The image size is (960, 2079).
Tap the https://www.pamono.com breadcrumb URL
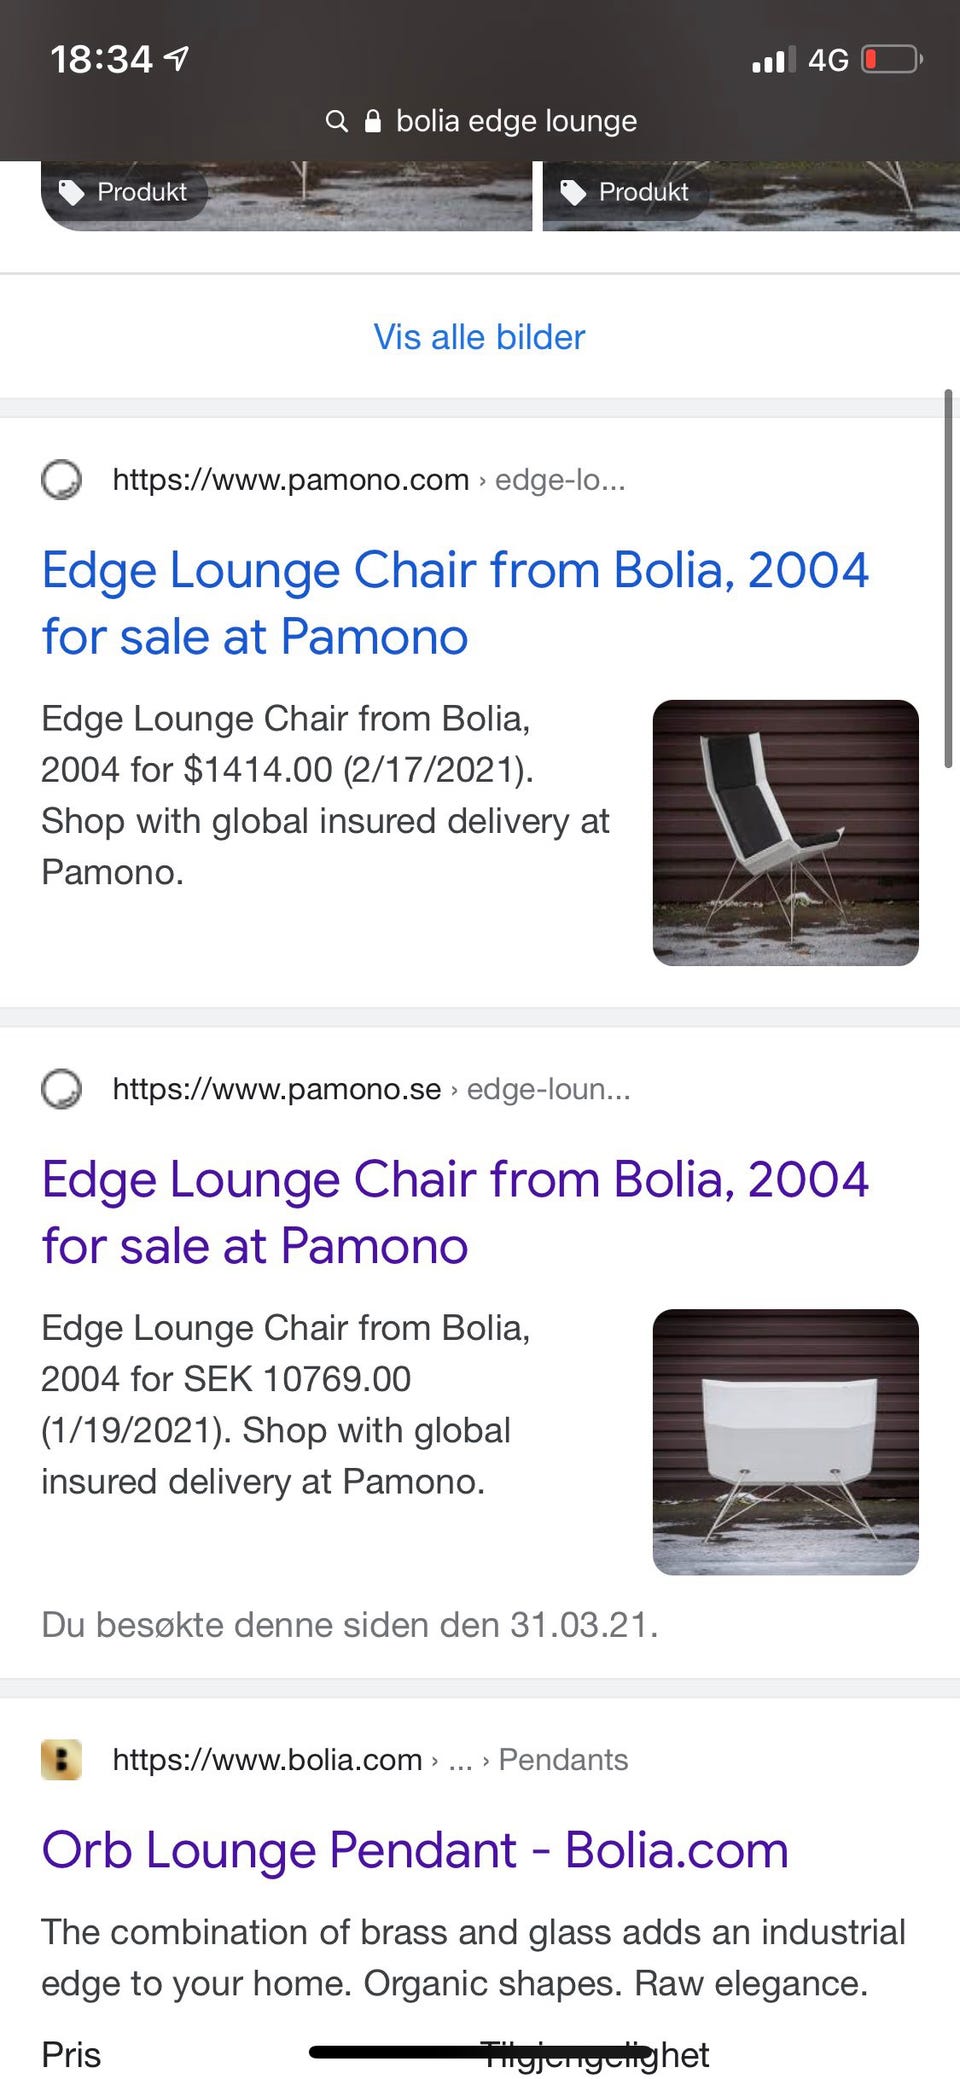point(290,480)
